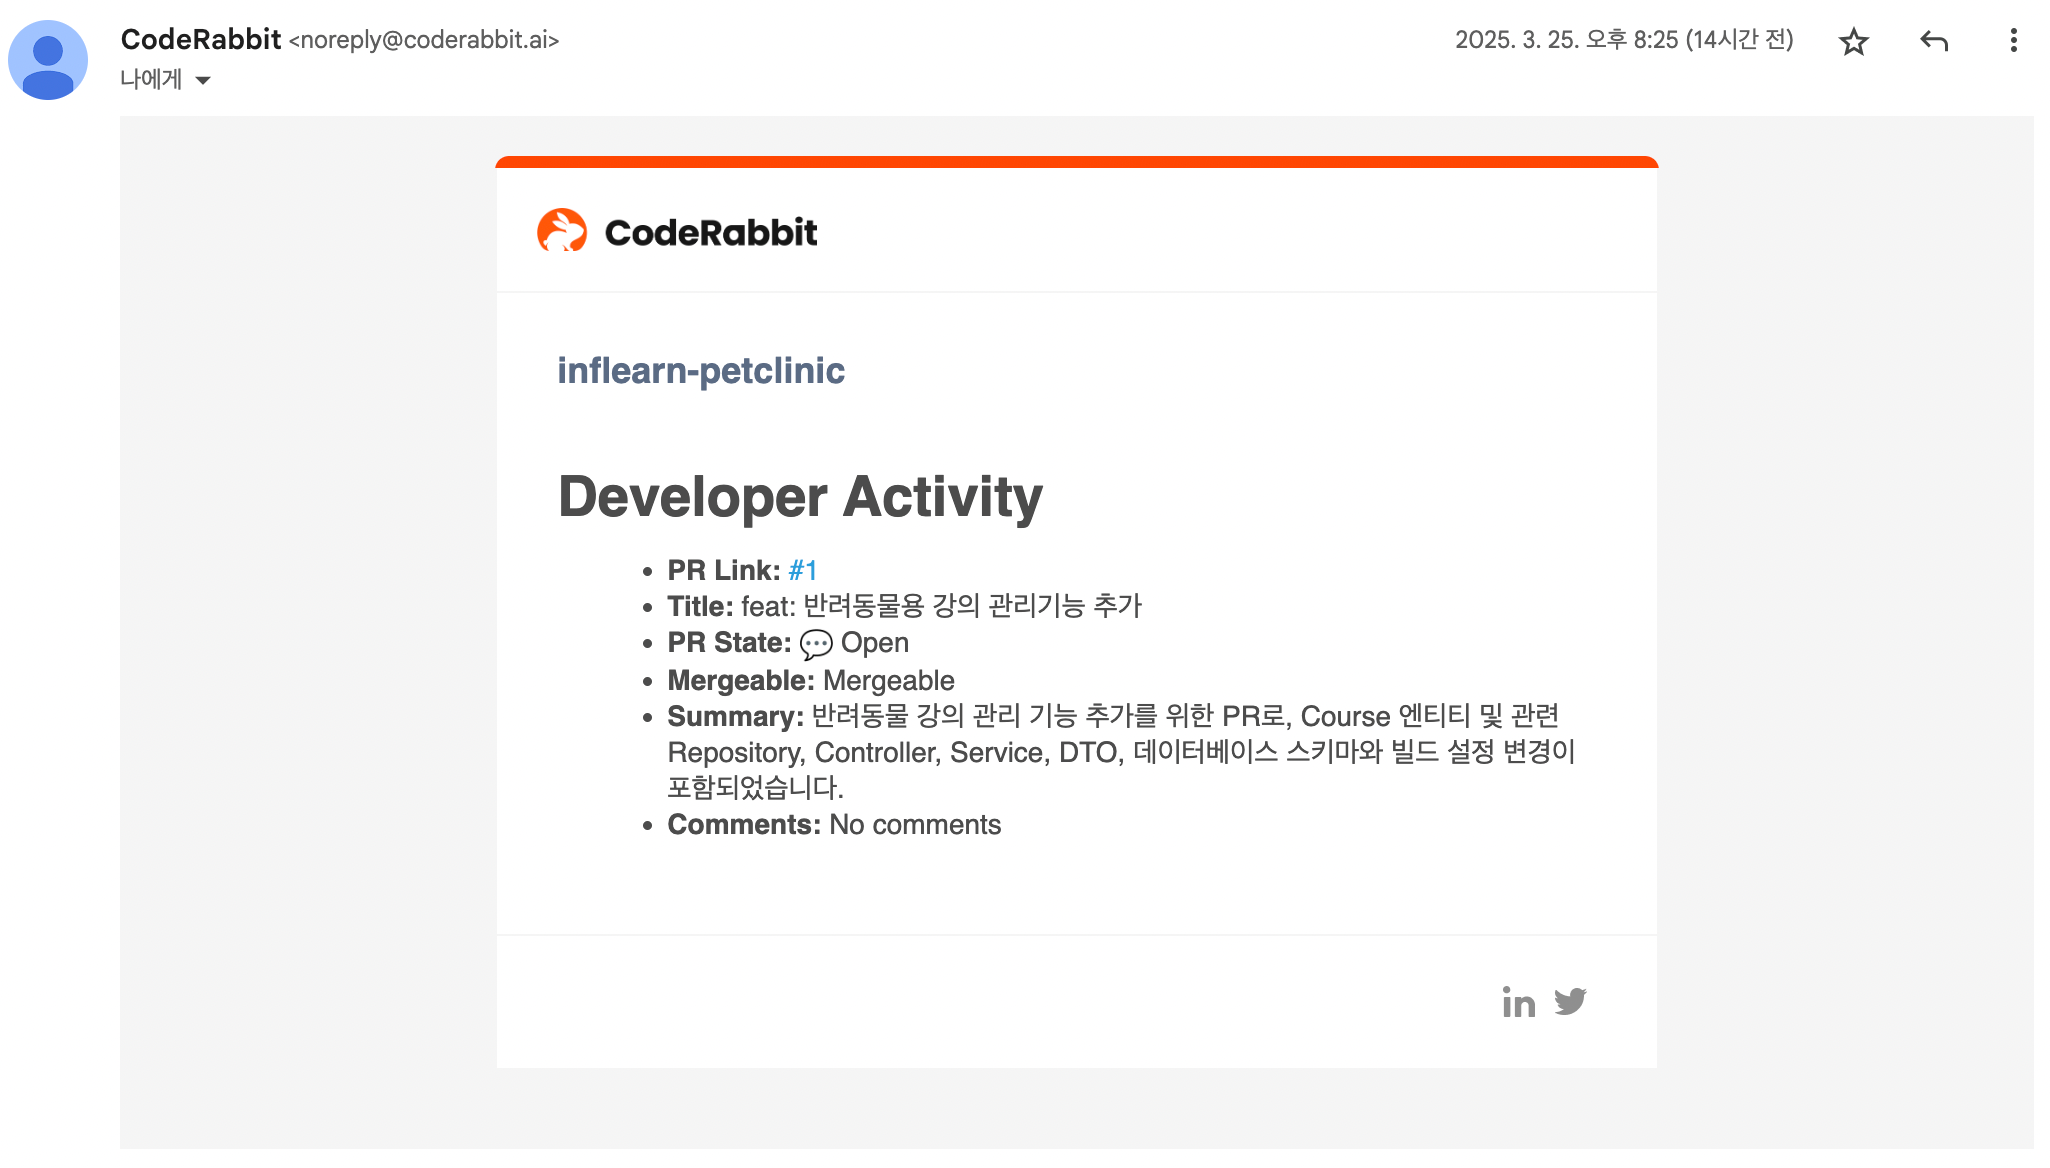2050x1168 pixels.
Task: Click the speech bubble beside PR State
Action: tap(815, 644)
